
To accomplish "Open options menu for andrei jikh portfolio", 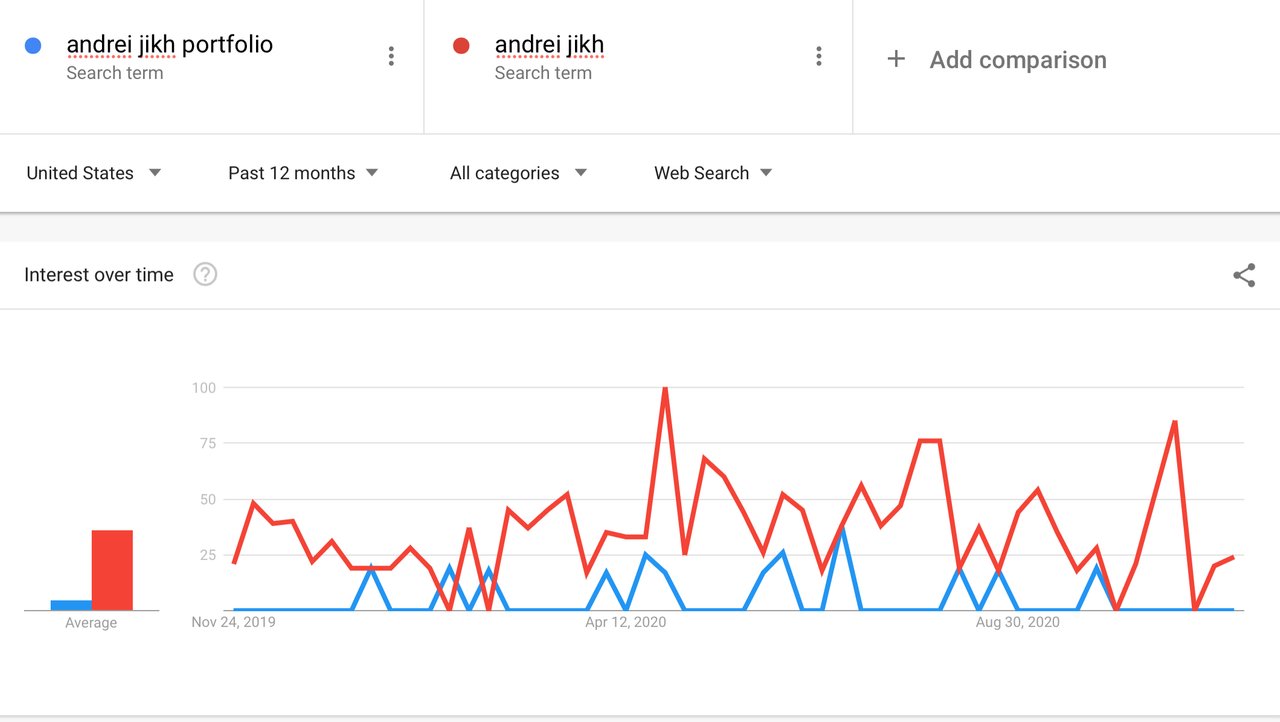I will click(391, 57).
